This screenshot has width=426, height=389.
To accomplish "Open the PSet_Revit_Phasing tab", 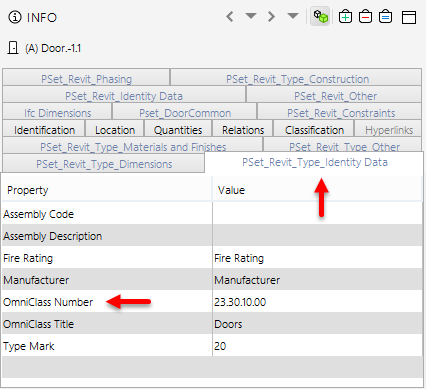I will pyautogui.click(x=86, y=77).
